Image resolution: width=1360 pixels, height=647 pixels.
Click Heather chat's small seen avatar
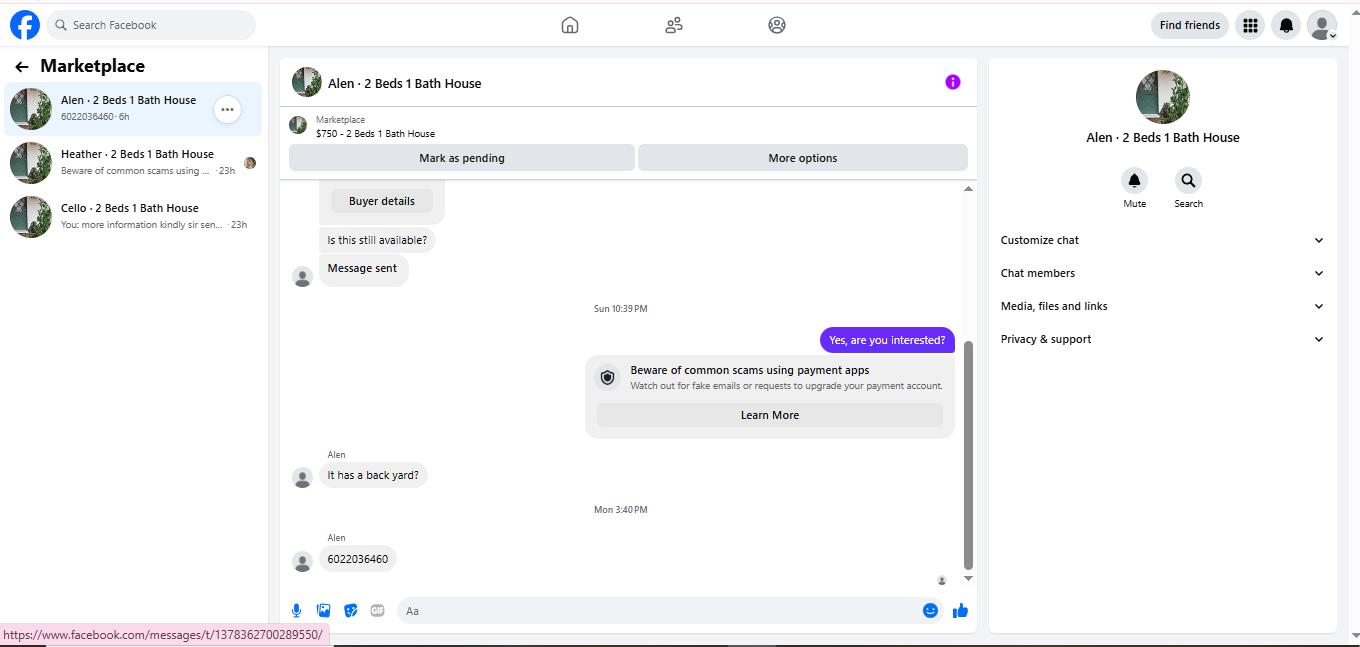pyautogui.click(x=250, y=163)
